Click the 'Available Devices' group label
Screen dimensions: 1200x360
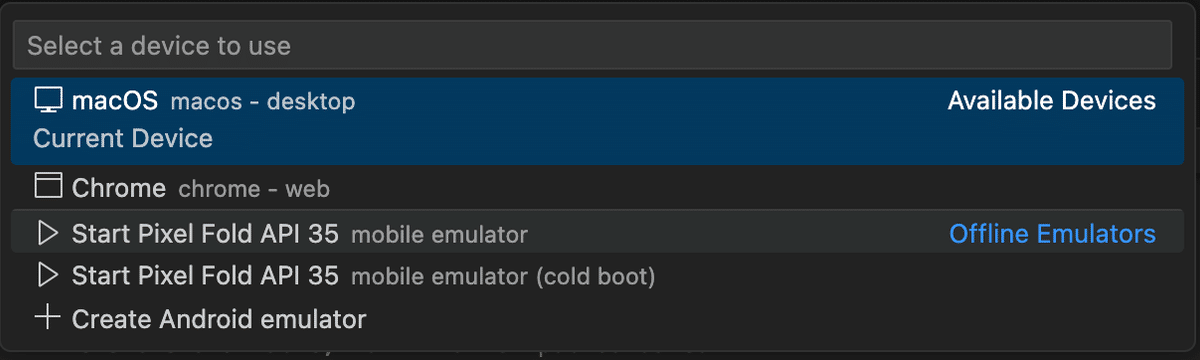click(x=1052, y=101)
